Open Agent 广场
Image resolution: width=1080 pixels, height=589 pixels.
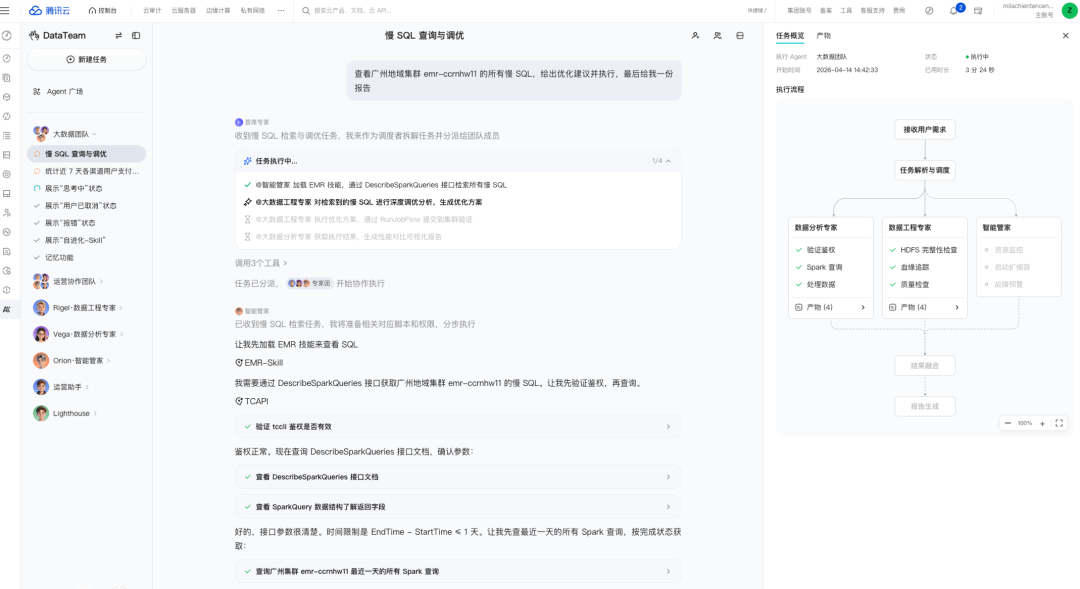click(64, 91)
